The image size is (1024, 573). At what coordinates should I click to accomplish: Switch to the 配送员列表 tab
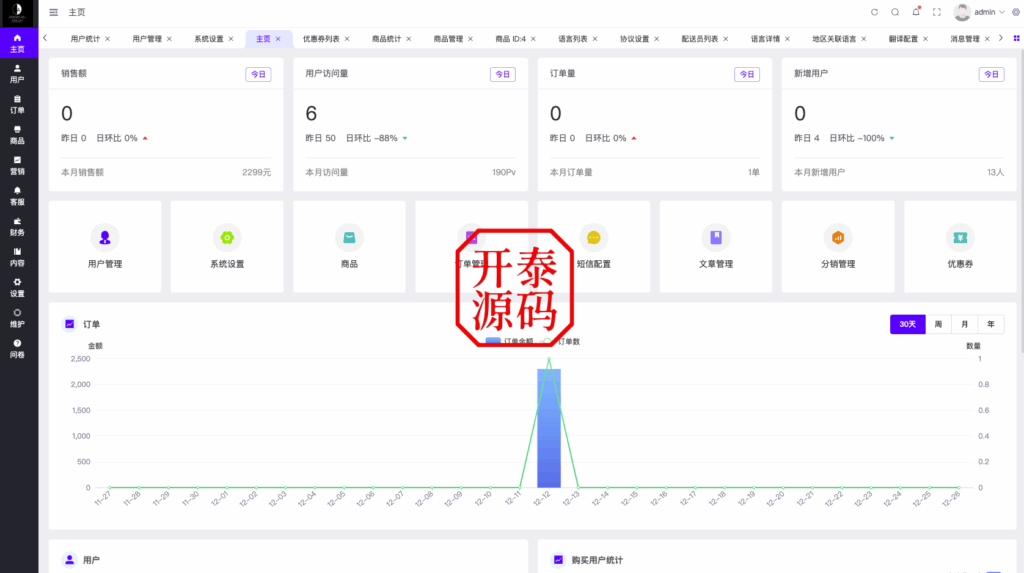tap(699, 39)
